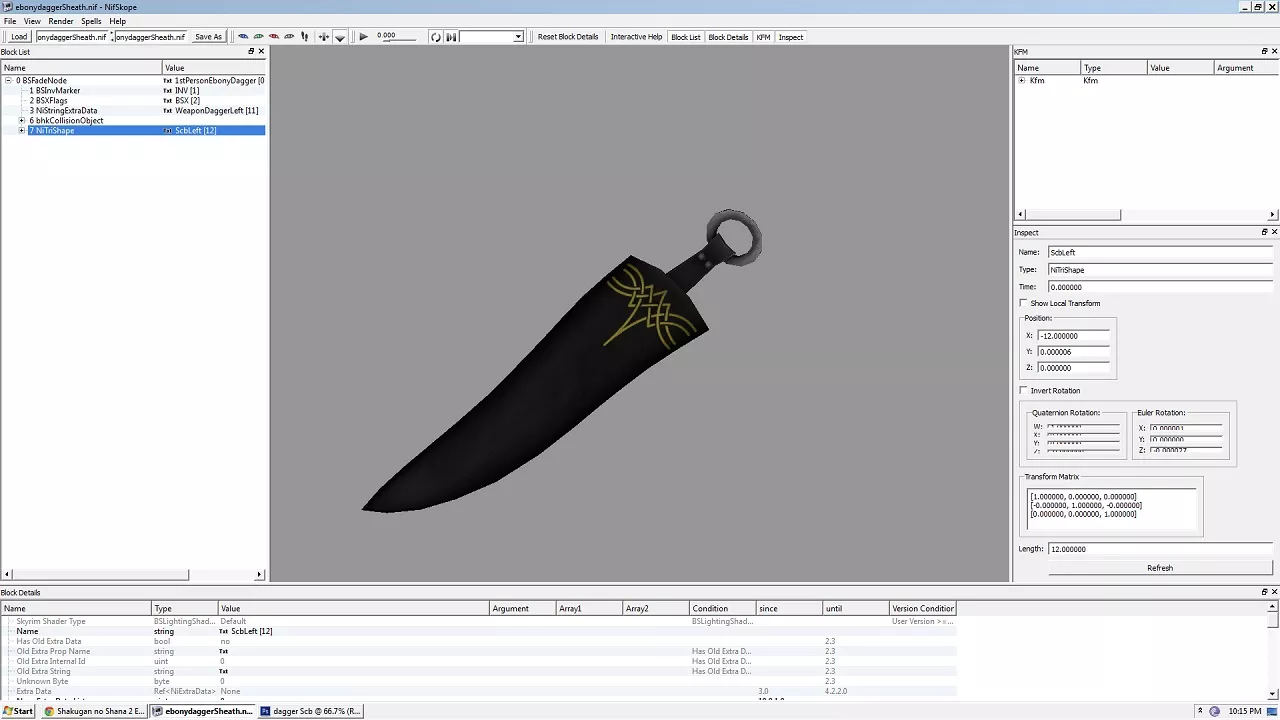Toggle the animation loop icon
Image resolution: width=1280 pixels, height=720 pixels.
435,37
